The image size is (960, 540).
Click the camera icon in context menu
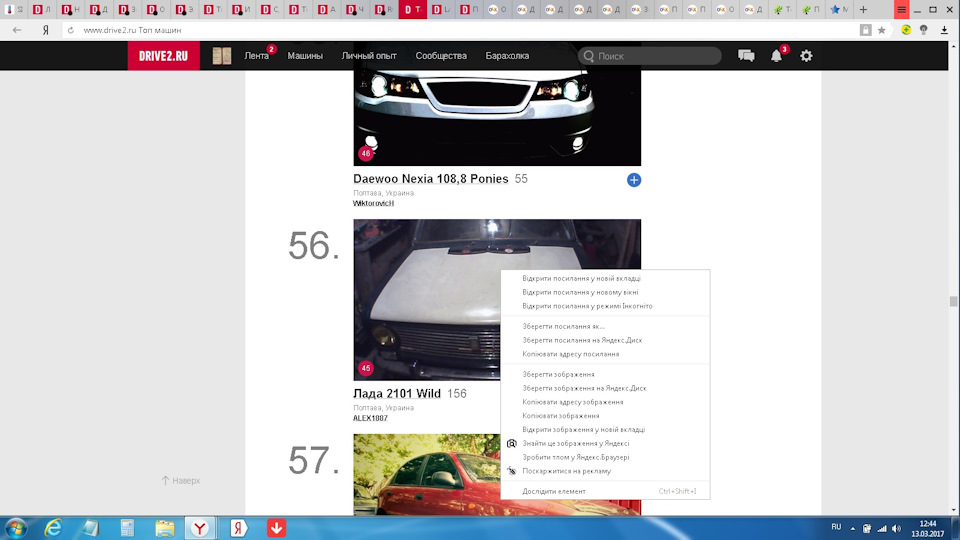click(512, 443)
